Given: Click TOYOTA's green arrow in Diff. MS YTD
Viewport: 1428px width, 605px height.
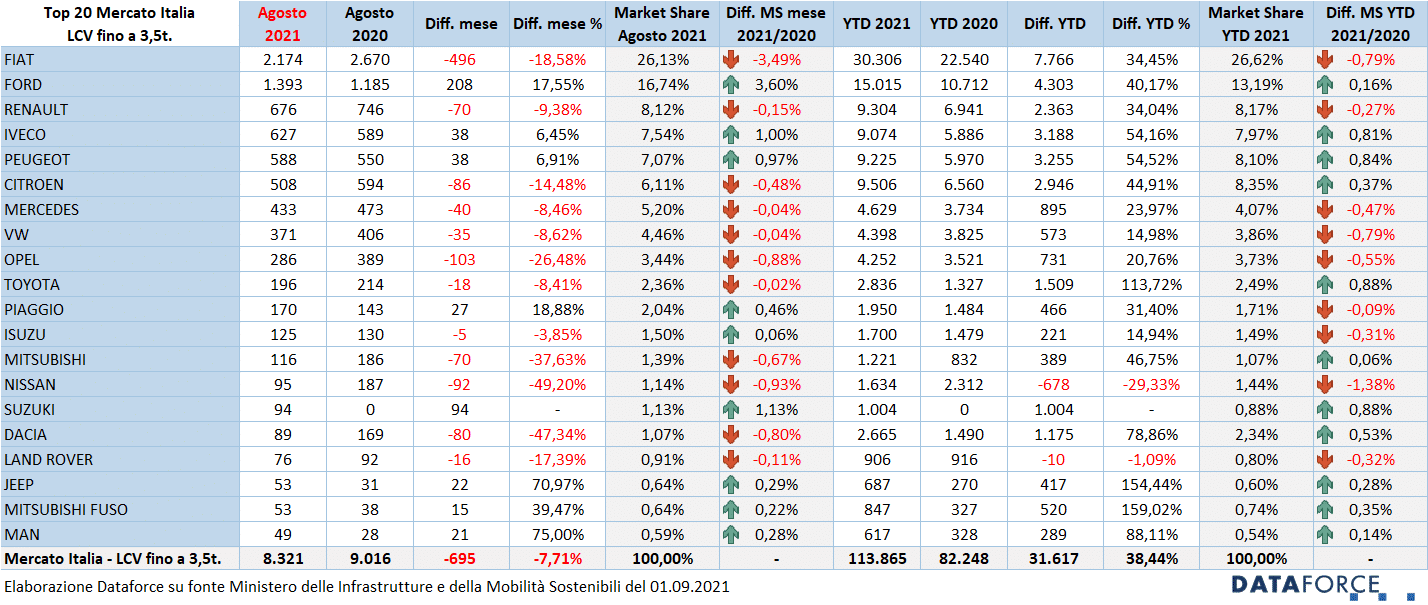Looking at the screenshot, I should [x=1326, y=284].
